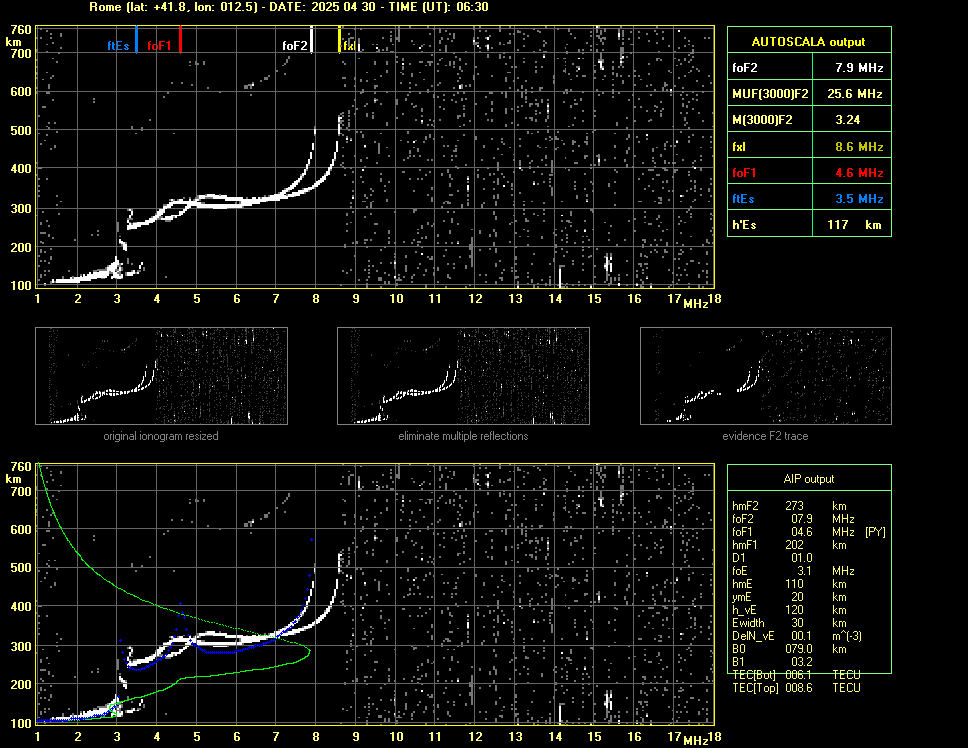Click the foE 3.1 MHz row

coord(793,571)
